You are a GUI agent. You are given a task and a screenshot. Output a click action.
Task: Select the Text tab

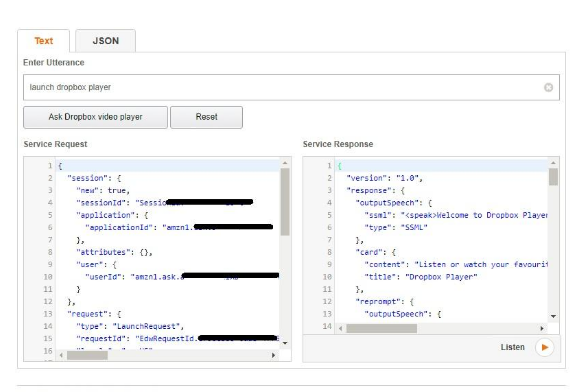click(43, 41)
